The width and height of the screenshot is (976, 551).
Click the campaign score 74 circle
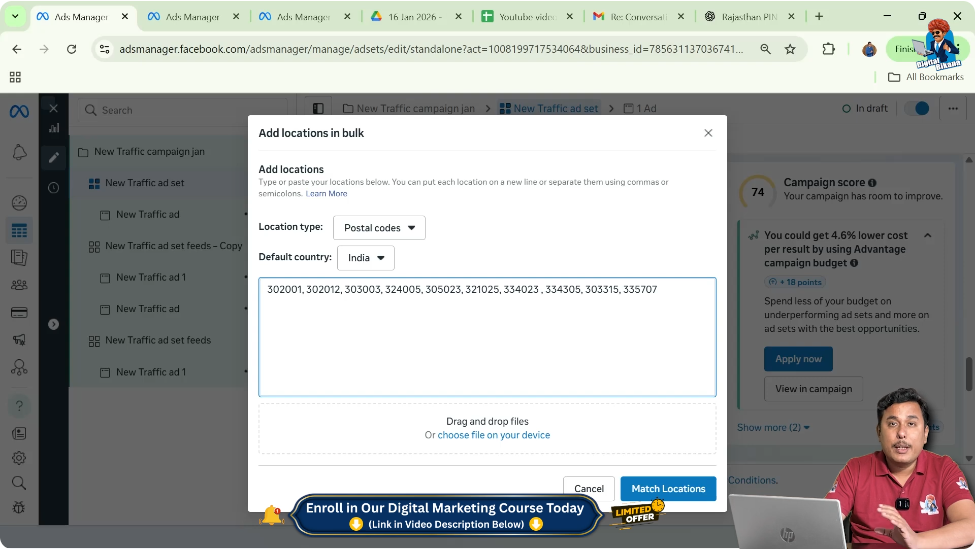(758, 192)
